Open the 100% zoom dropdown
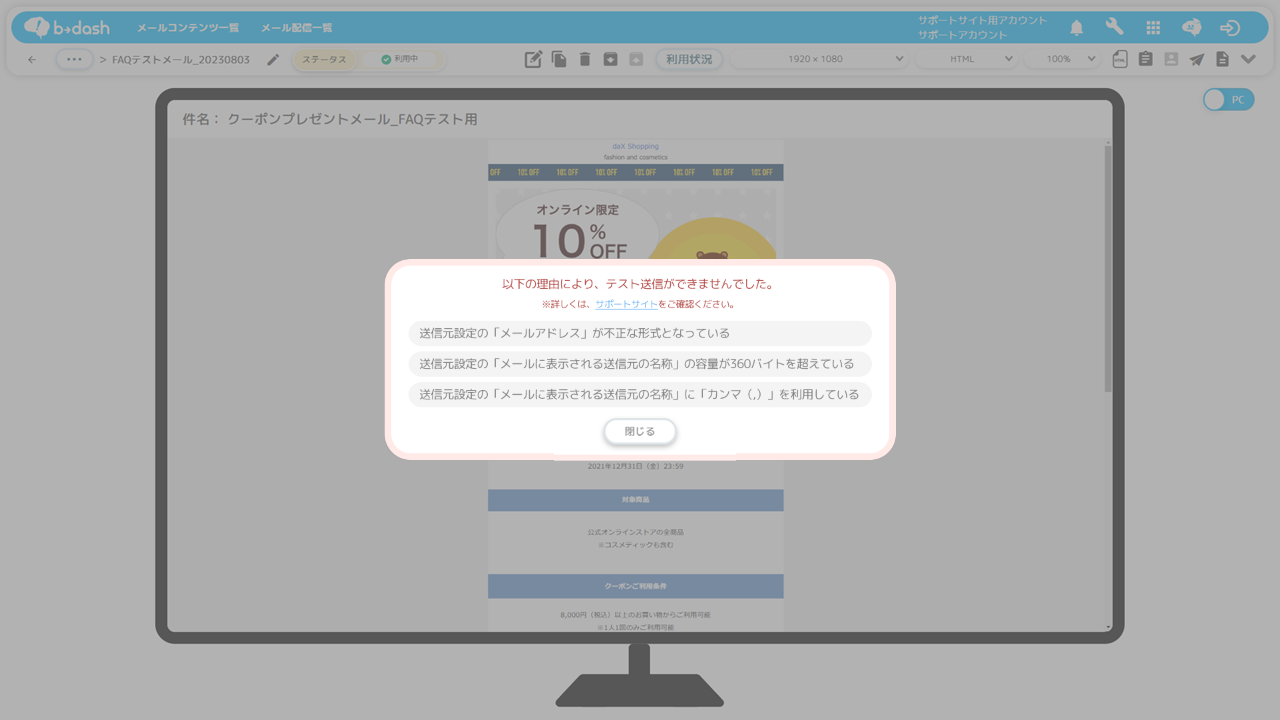 1063,59
